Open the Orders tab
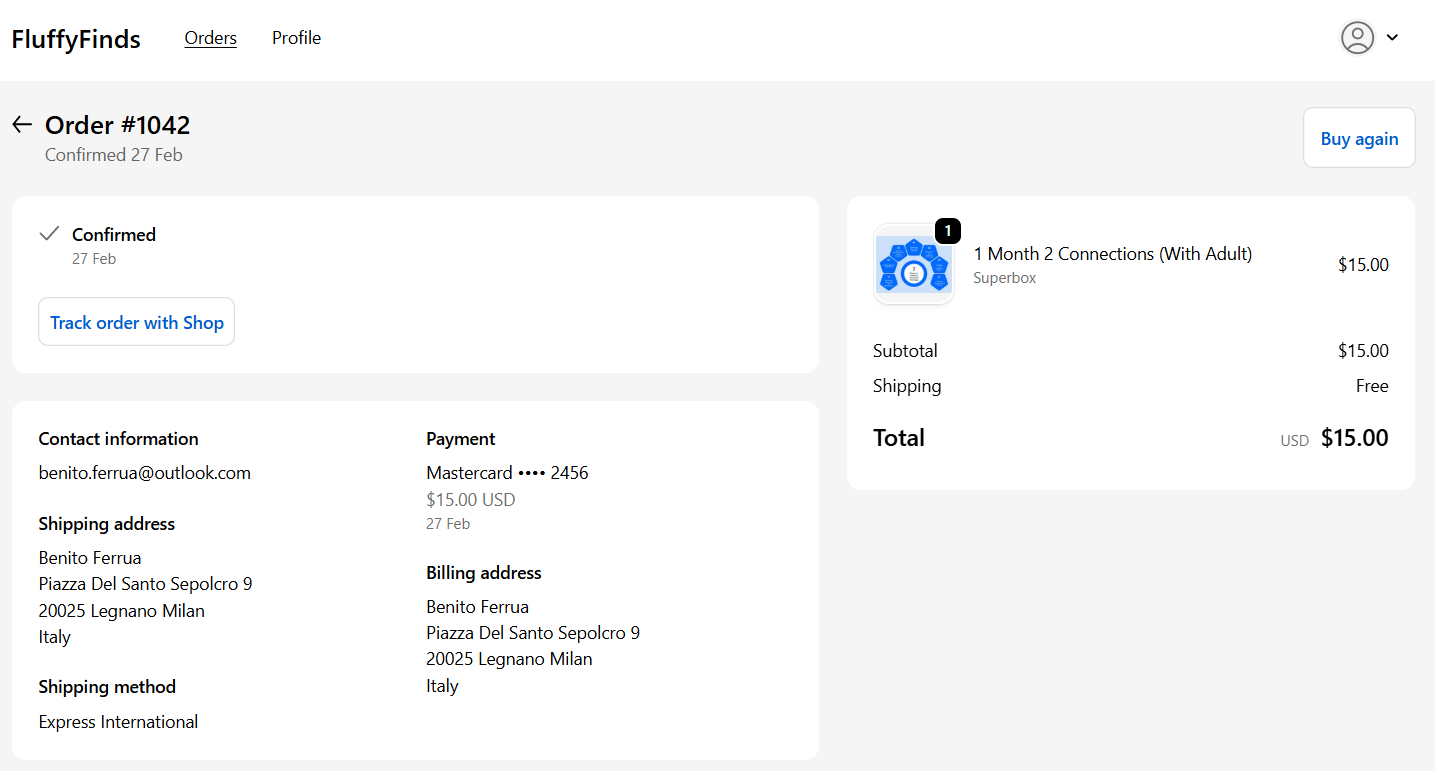 (210, 38)
